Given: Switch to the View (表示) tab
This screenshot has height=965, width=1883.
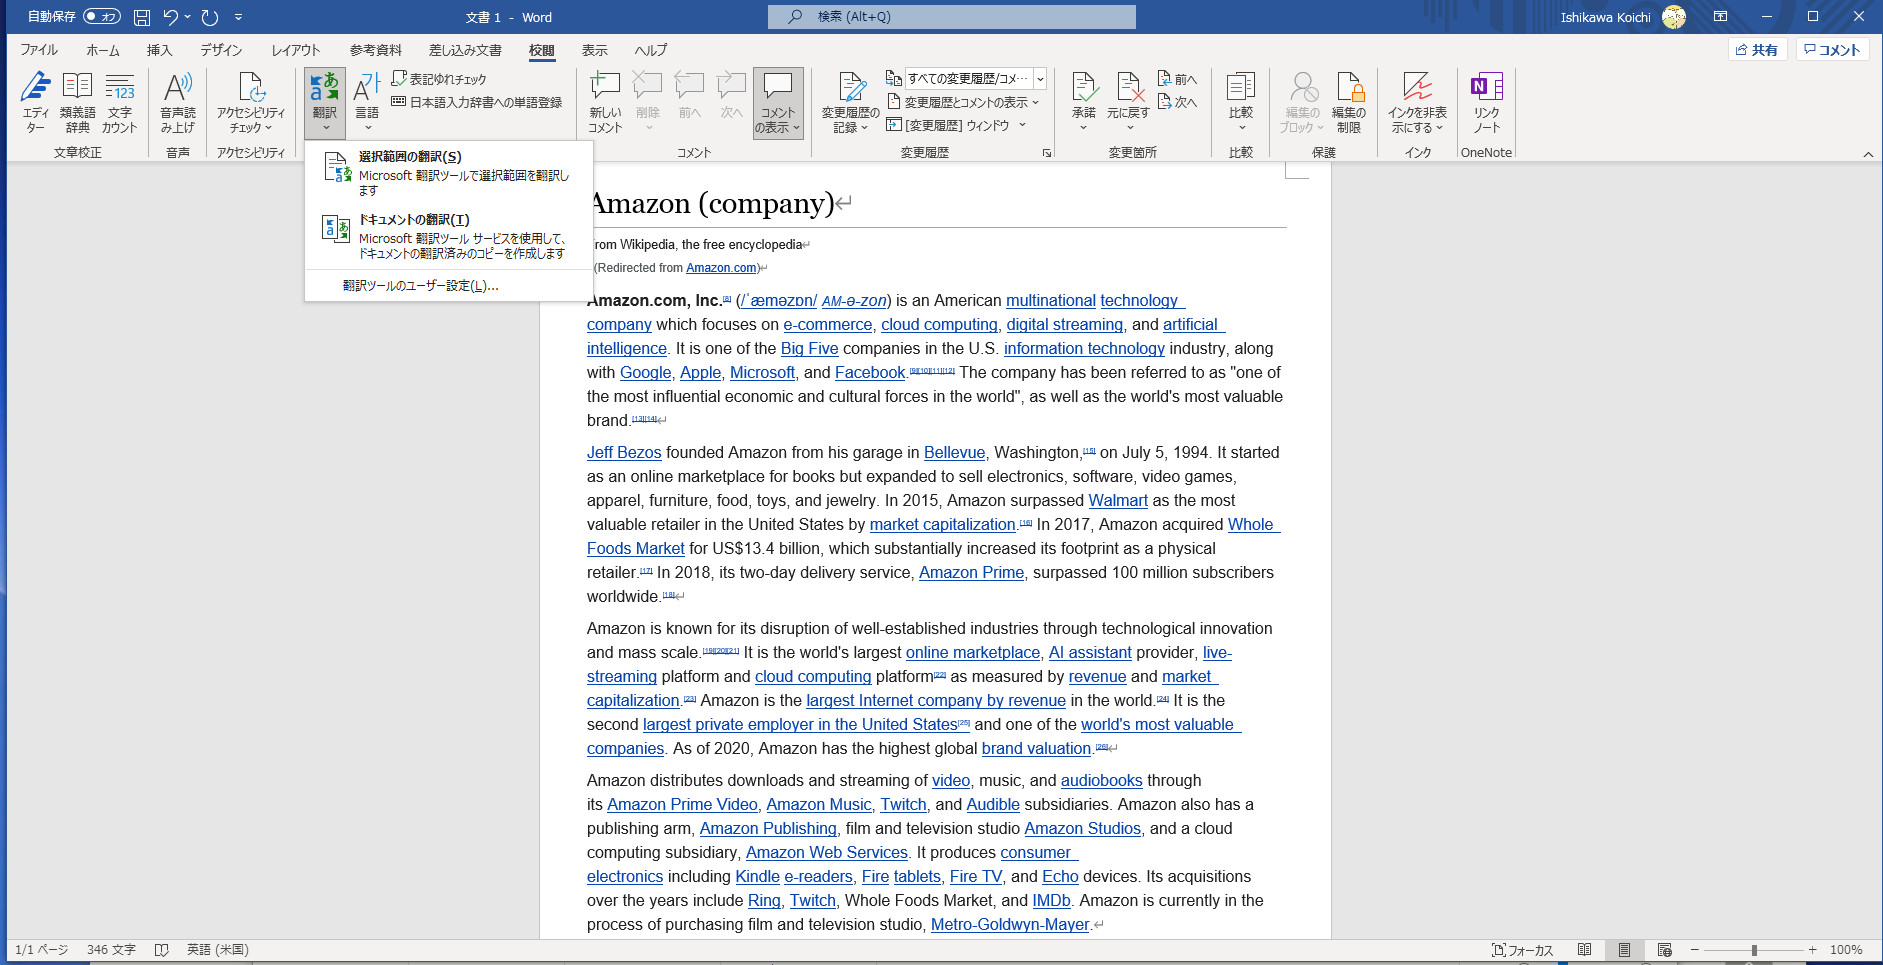Looking at the screenshot, I should [x=595, y=50].
